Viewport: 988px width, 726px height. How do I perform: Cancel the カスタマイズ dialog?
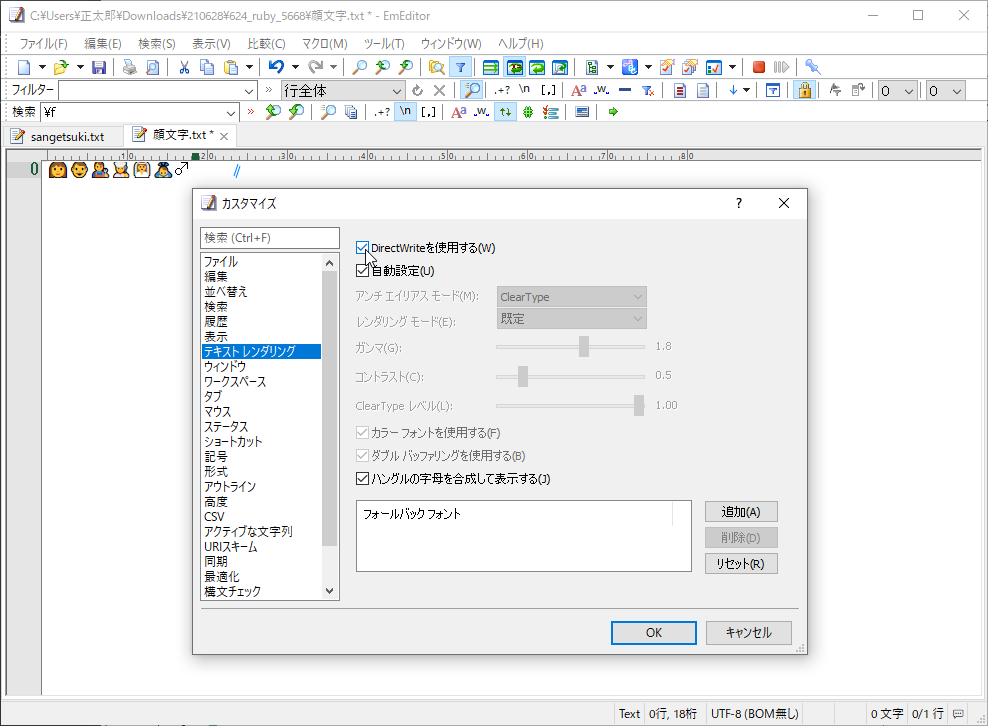click(748, 632)
